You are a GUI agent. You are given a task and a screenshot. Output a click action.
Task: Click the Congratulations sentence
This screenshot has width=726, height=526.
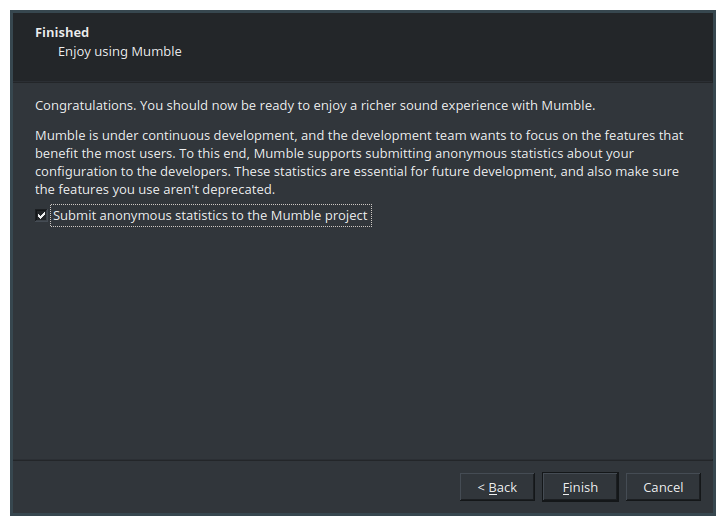click(315, 106)
